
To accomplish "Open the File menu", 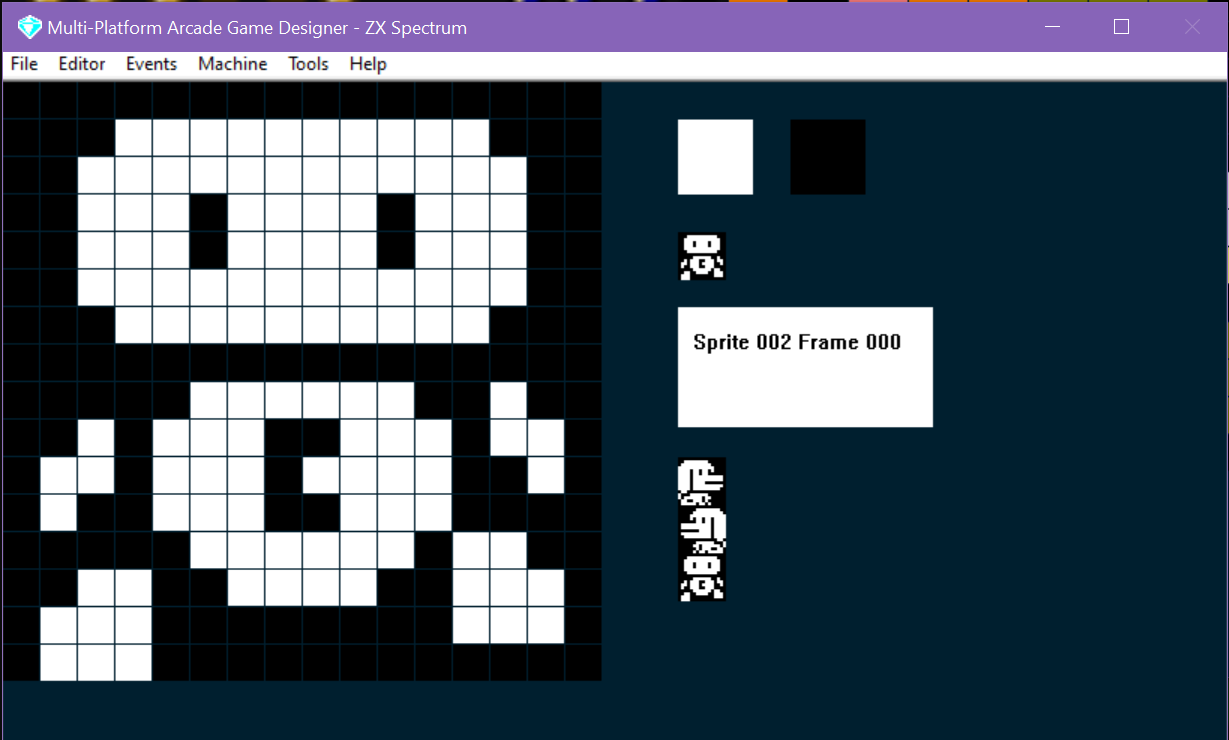I will pos(24,64).
